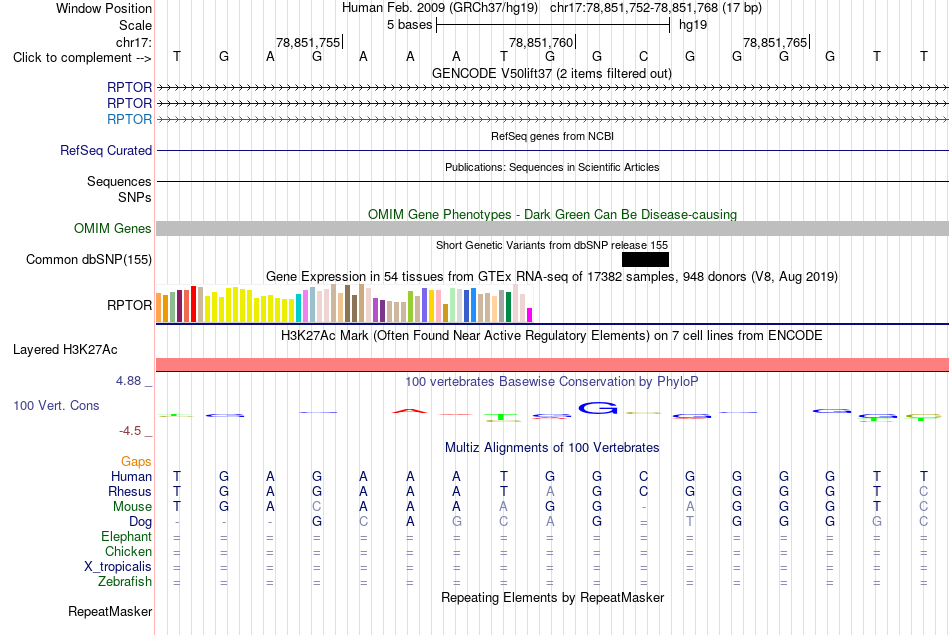Select the Dog species label
This screenshot has height=635, width=950.
pyautogui.click(x=141, y=522)
